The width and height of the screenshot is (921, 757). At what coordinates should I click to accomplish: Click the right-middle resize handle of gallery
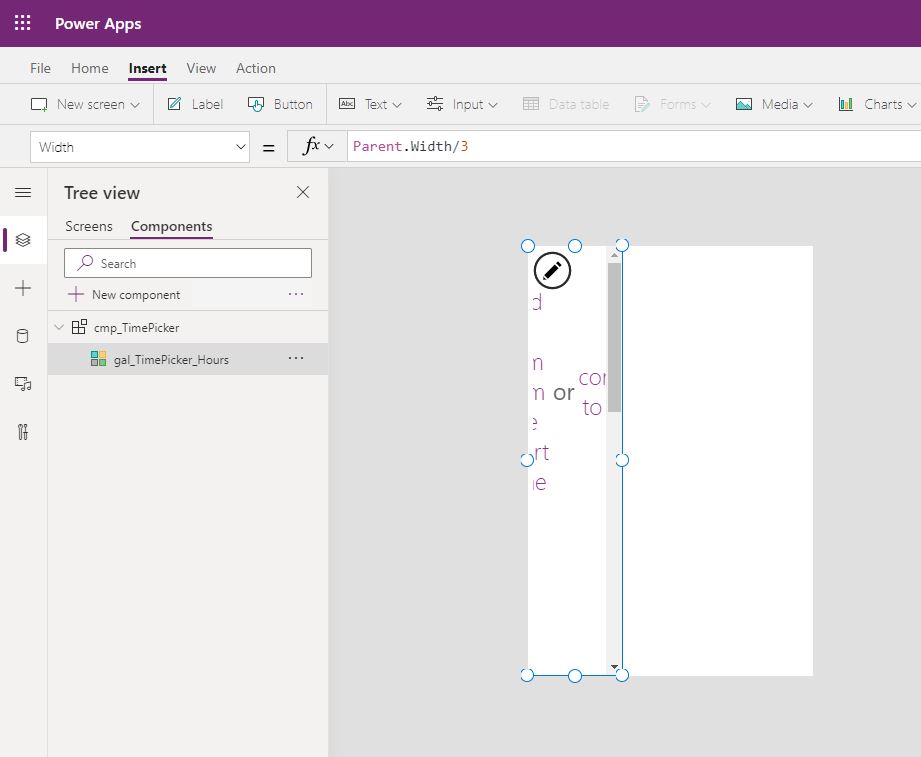coord(622,460)
